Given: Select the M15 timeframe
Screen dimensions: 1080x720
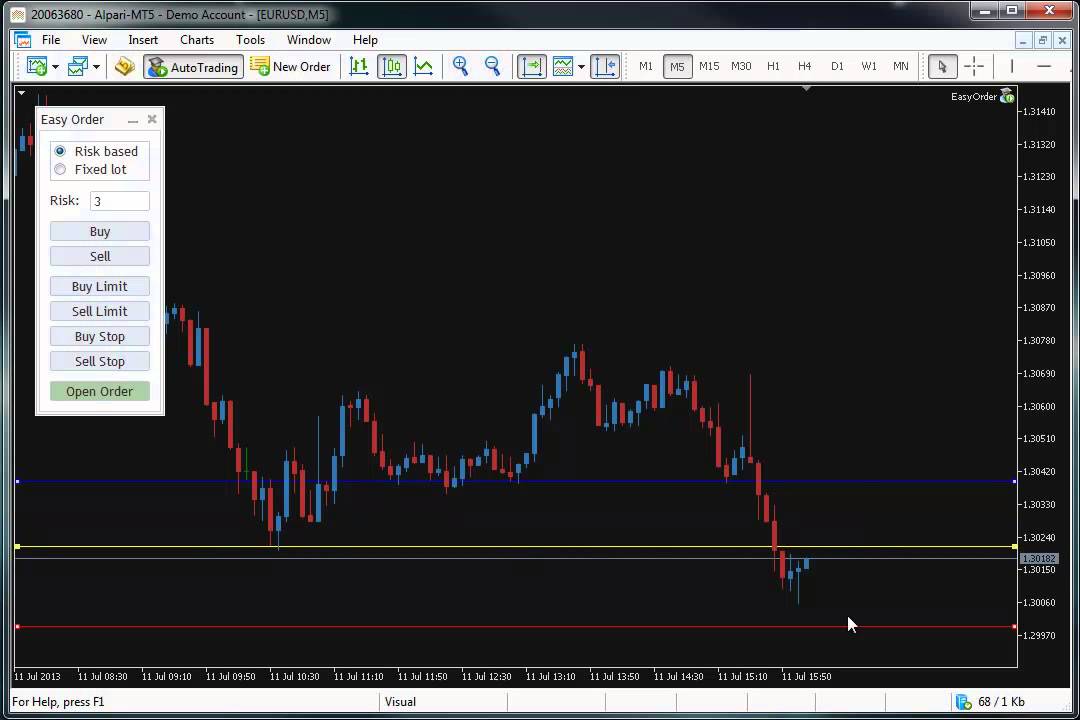Looking at the screenshot, I should tap(709, 66).
